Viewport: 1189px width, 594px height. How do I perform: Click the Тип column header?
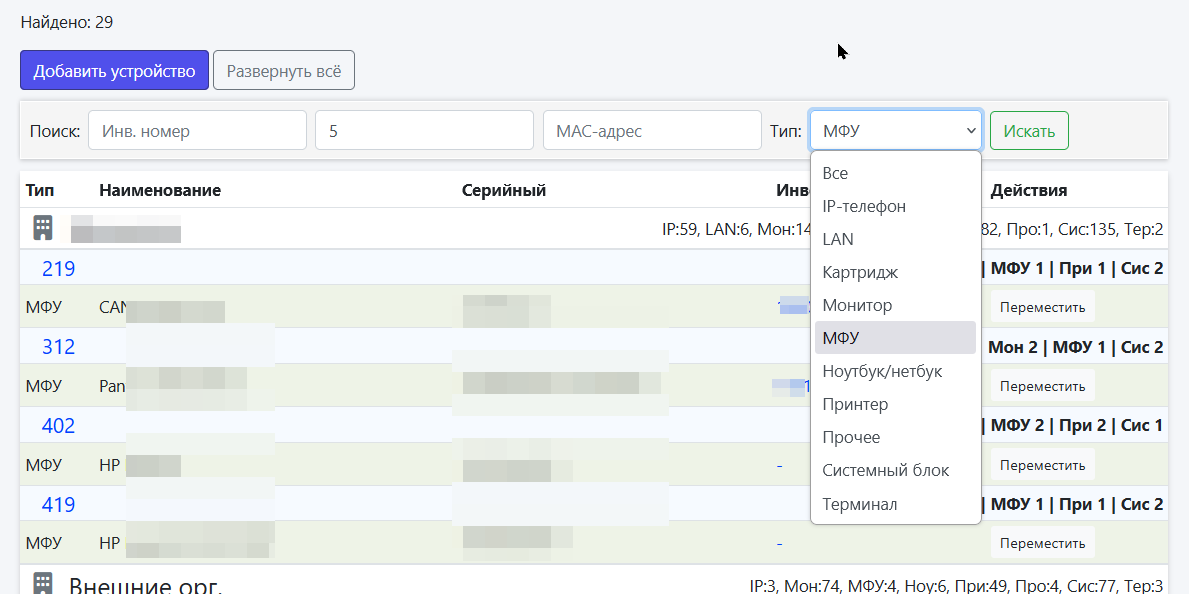[x=40, y=190]
